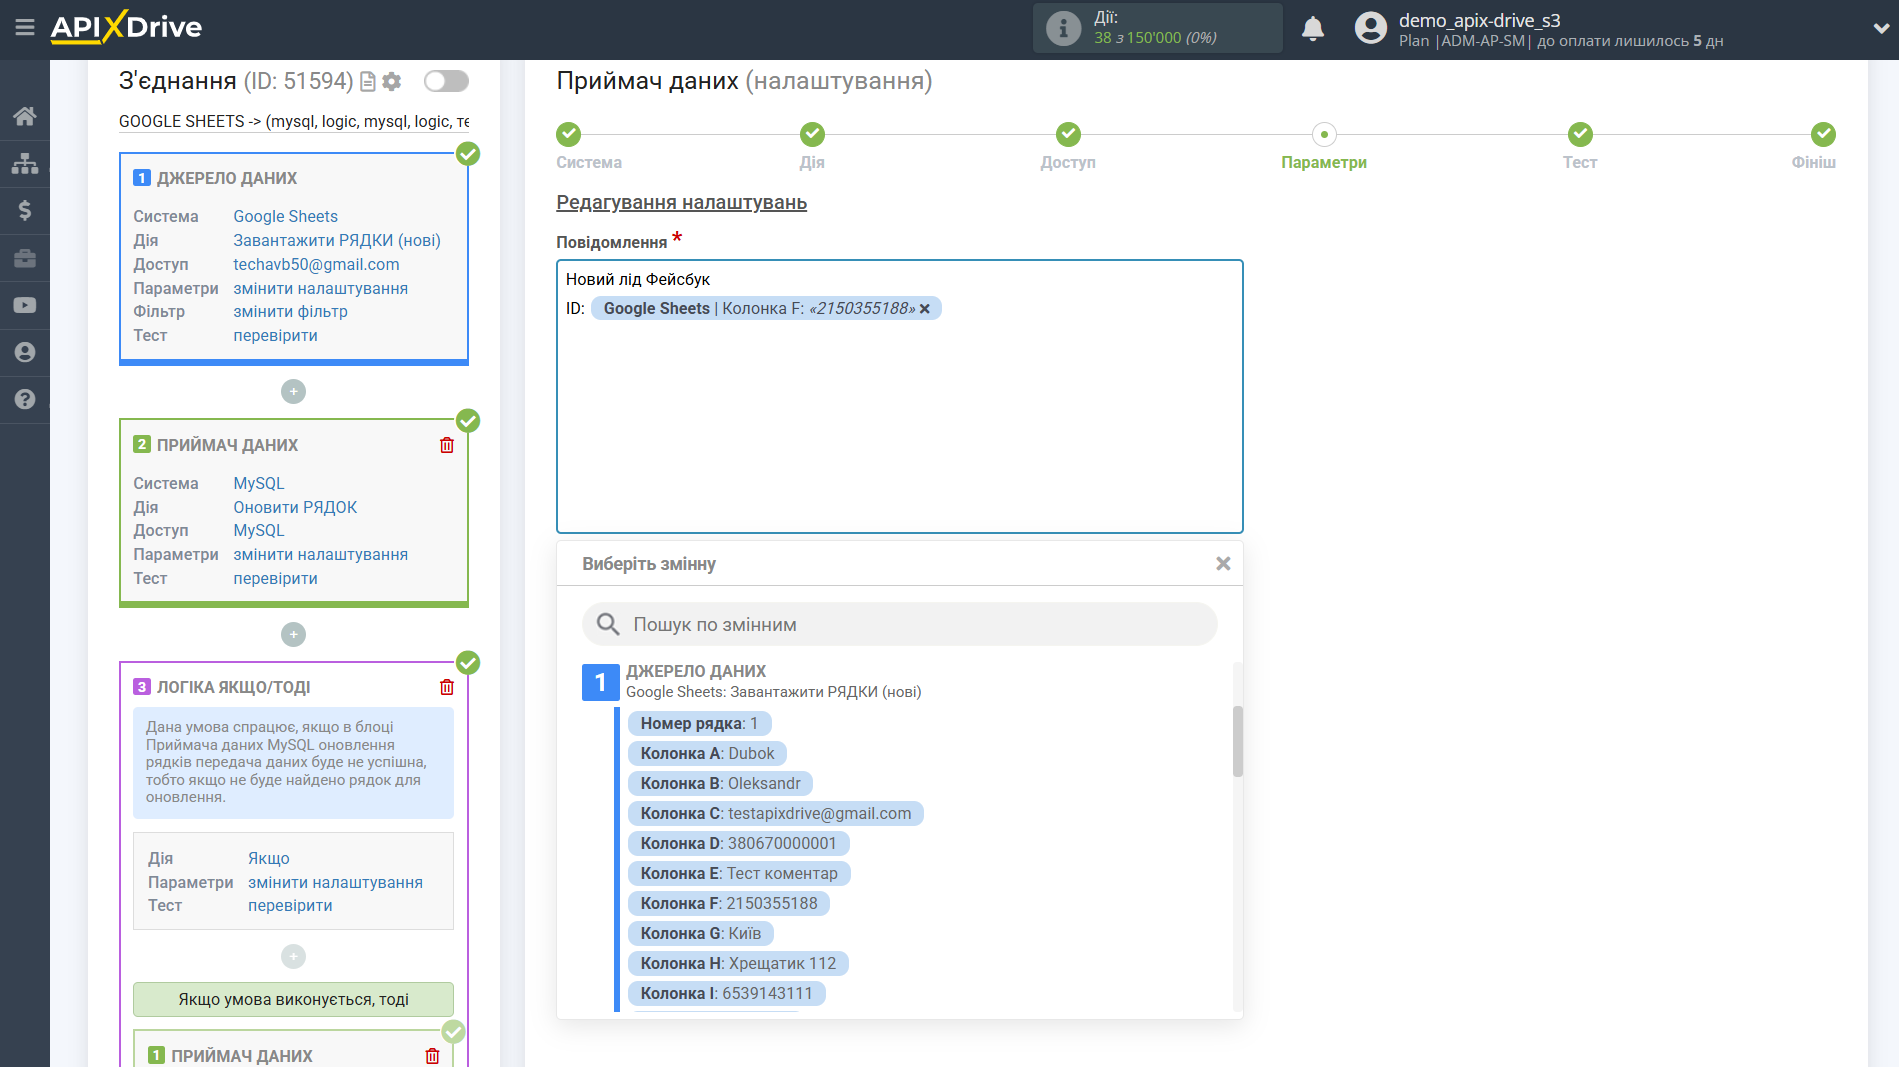This screenshot has width=1899, height=1067.
Task: Open the briefcase services sidebar icon
Action: (25, 258)
